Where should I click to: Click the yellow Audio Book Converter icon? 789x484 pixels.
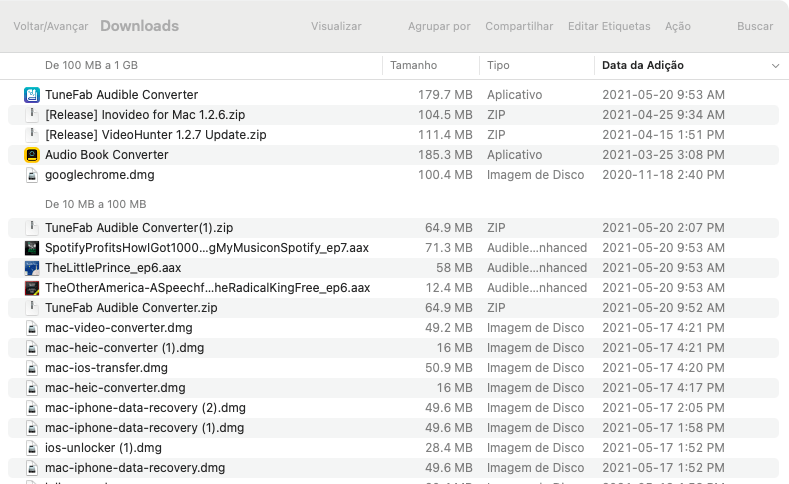(x=32, y=155)
